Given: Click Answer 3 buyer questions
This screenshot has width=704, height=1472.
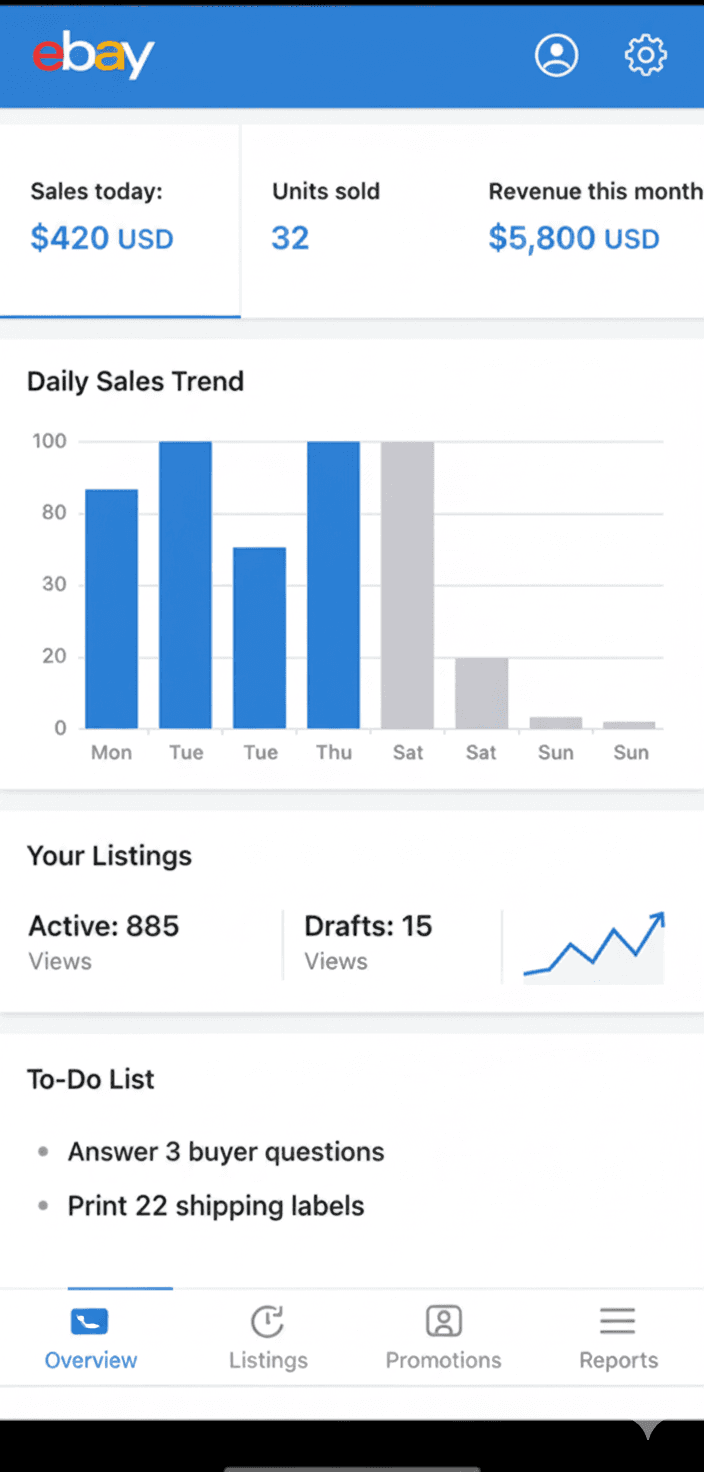Looking at the screenshot, I should click(x=225, y=1152).
